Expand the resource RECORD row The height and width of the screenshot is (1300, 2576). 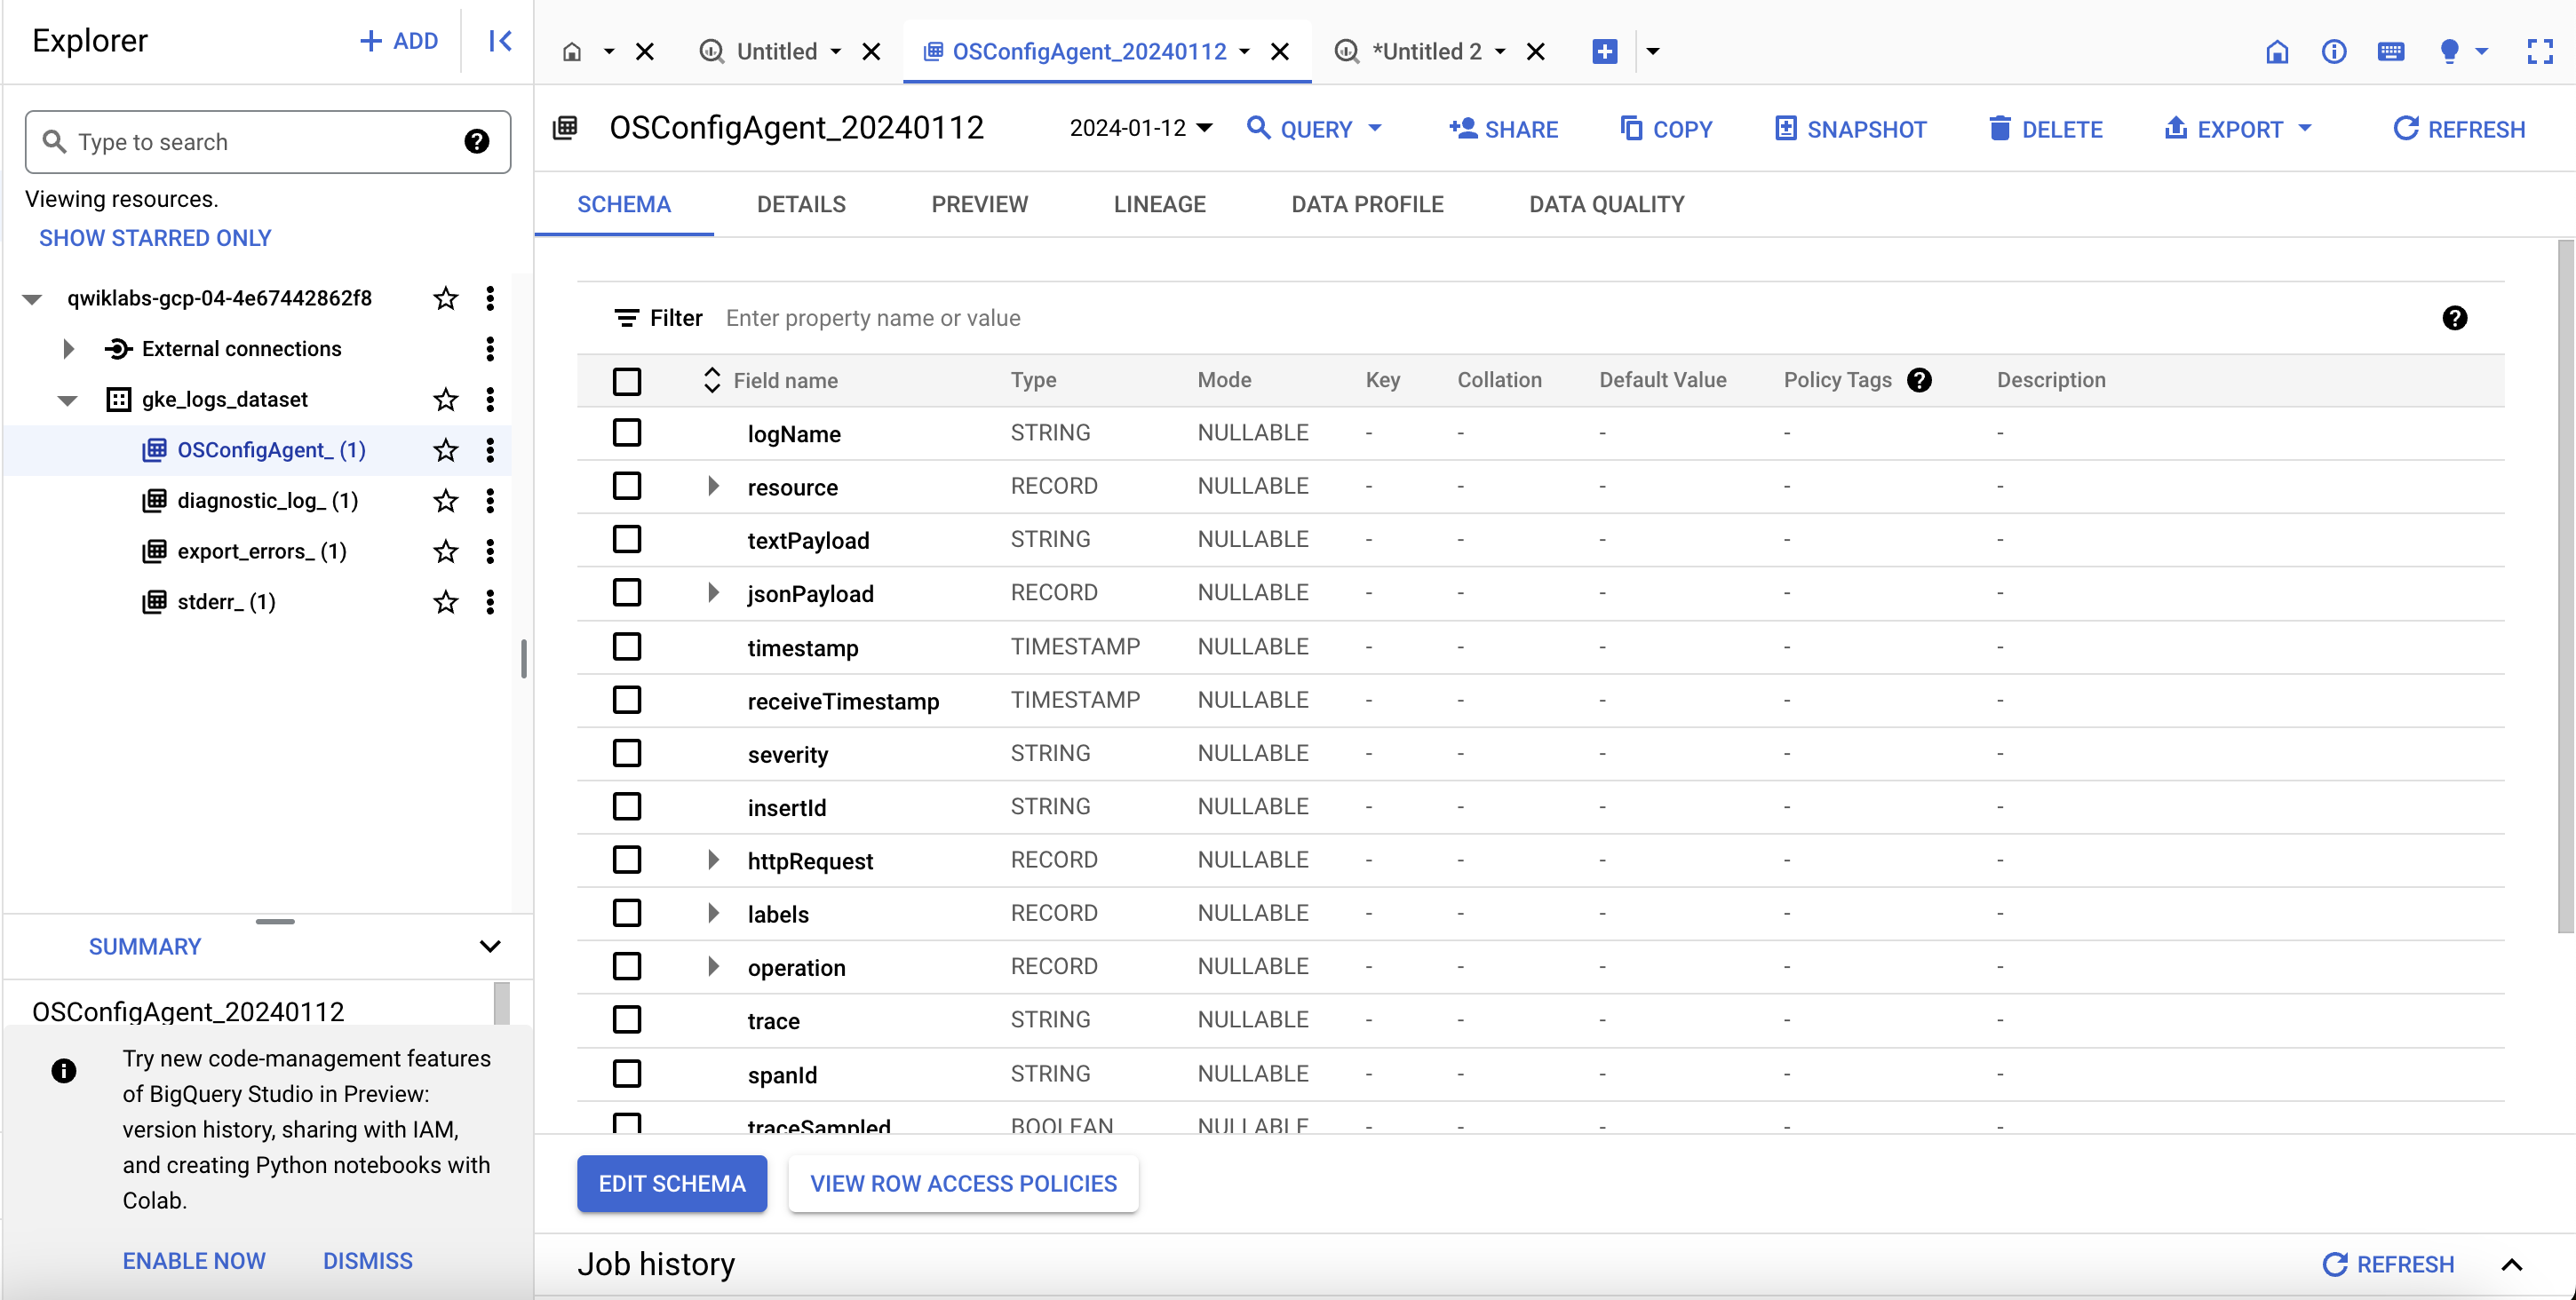(712, 486)
